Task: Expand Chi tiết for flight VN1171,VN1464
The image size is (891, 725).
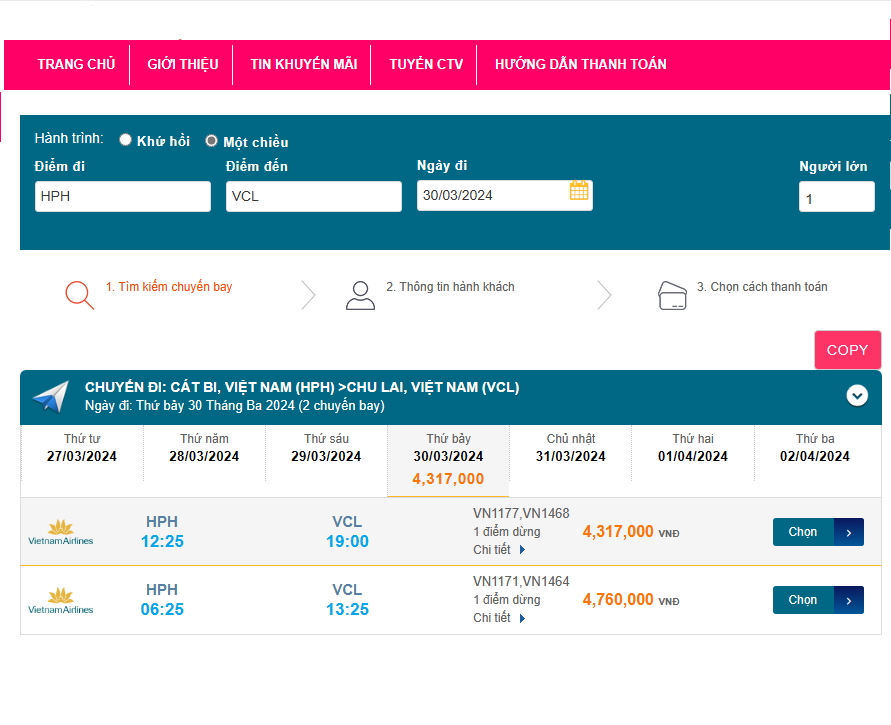Action: (499, 618)
